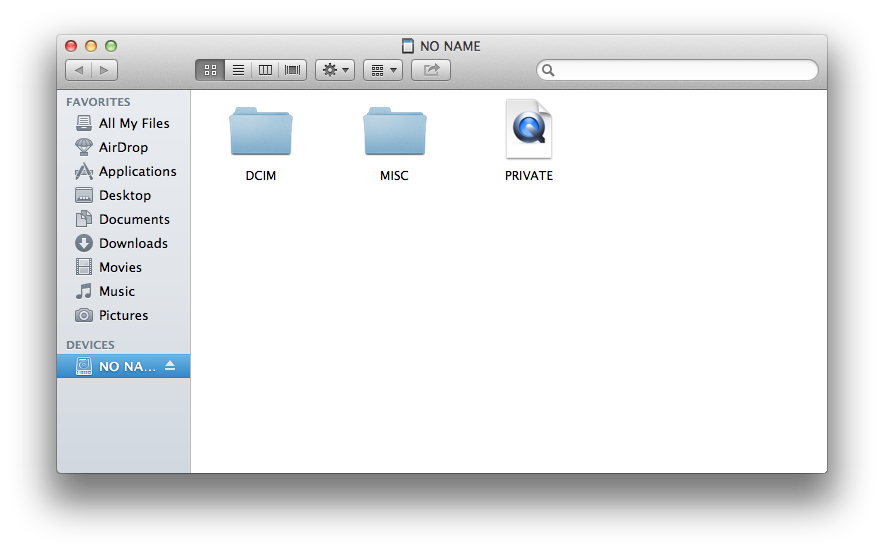Screen dimensions: 884x552
Task: Go forward with the right arrow
Action: [104, 70]
